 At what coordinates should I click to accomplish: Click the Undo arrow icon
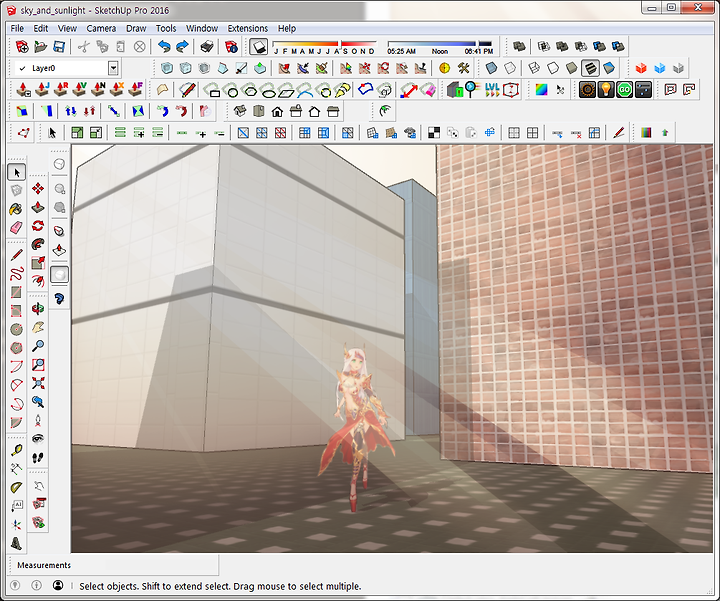click(164, 46)
